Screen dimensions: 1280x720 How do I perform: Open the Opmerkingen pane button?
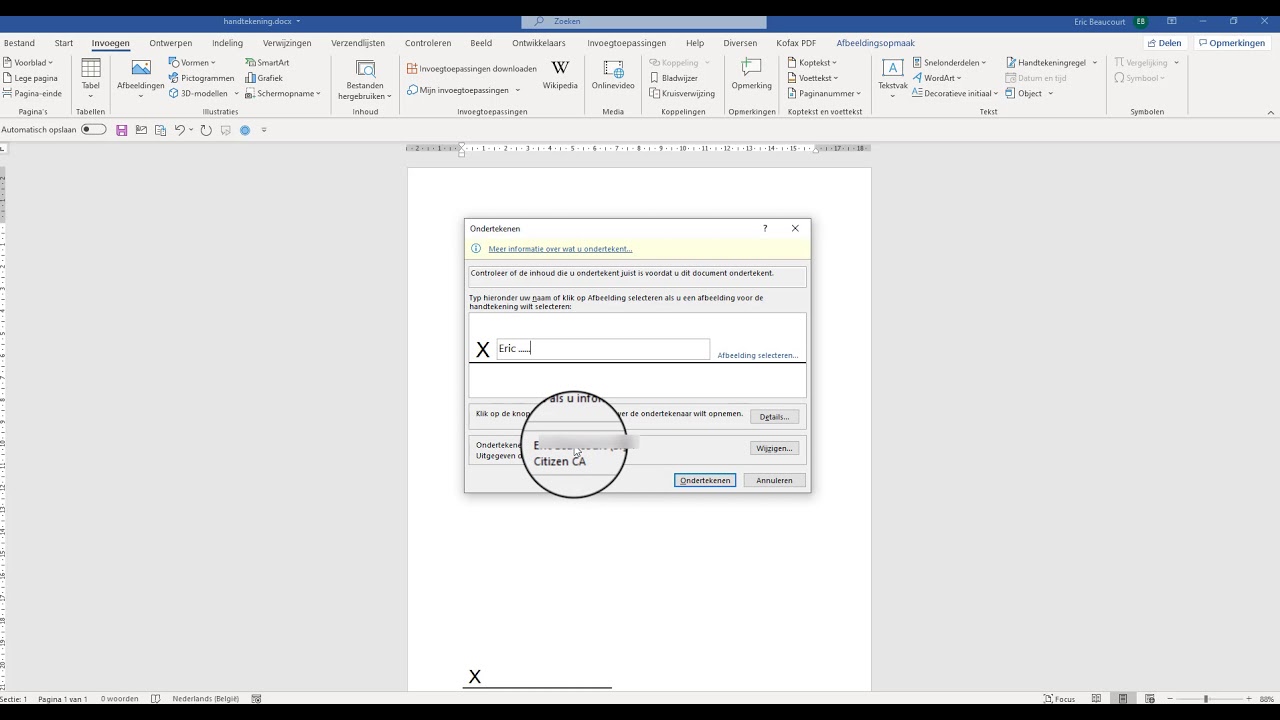tap(1232, 43)
